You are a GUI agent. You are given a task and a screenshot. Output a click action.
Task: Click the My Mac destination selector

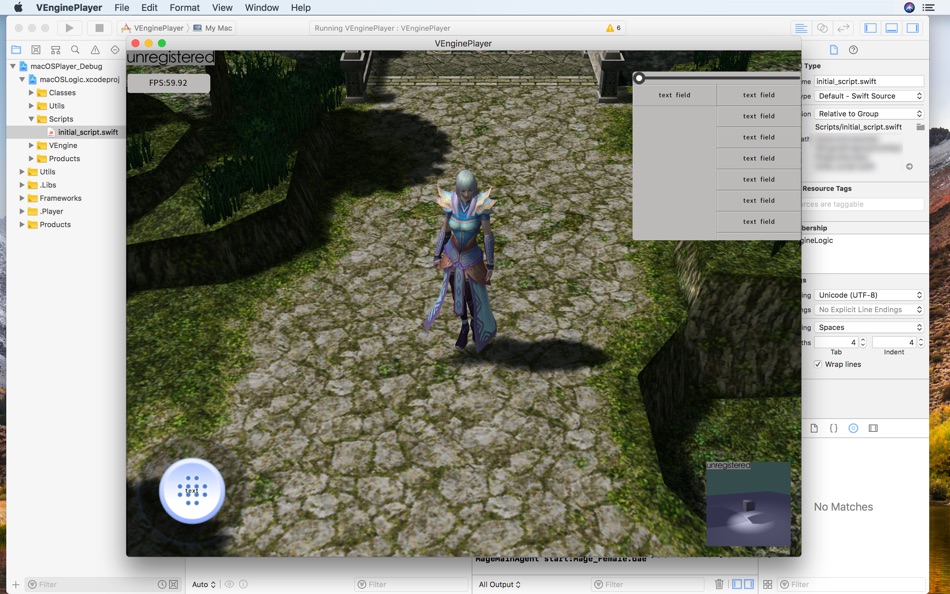pyautogui.click(x=213, y=28)
